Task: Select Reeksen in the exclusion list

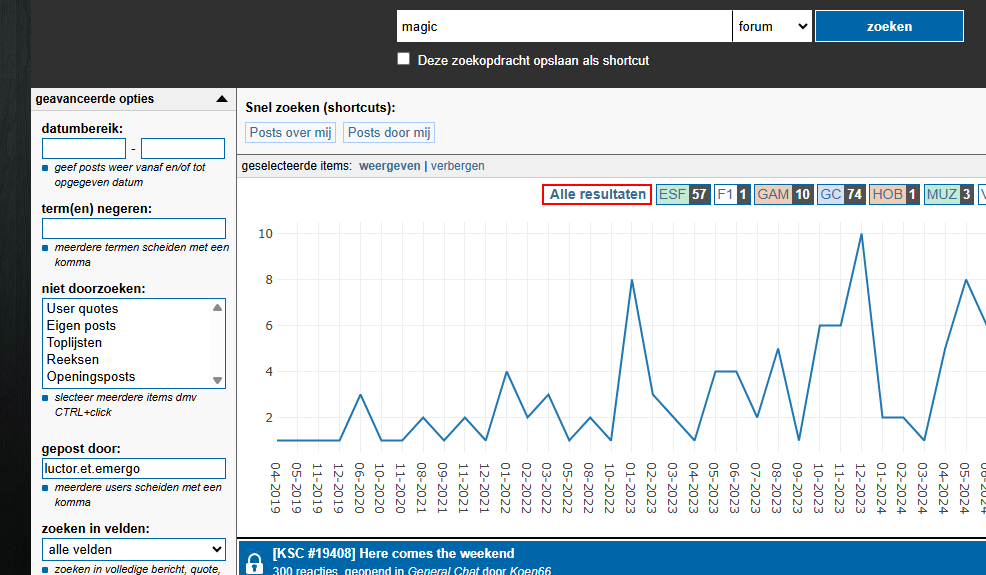Action: pos(72,359)
